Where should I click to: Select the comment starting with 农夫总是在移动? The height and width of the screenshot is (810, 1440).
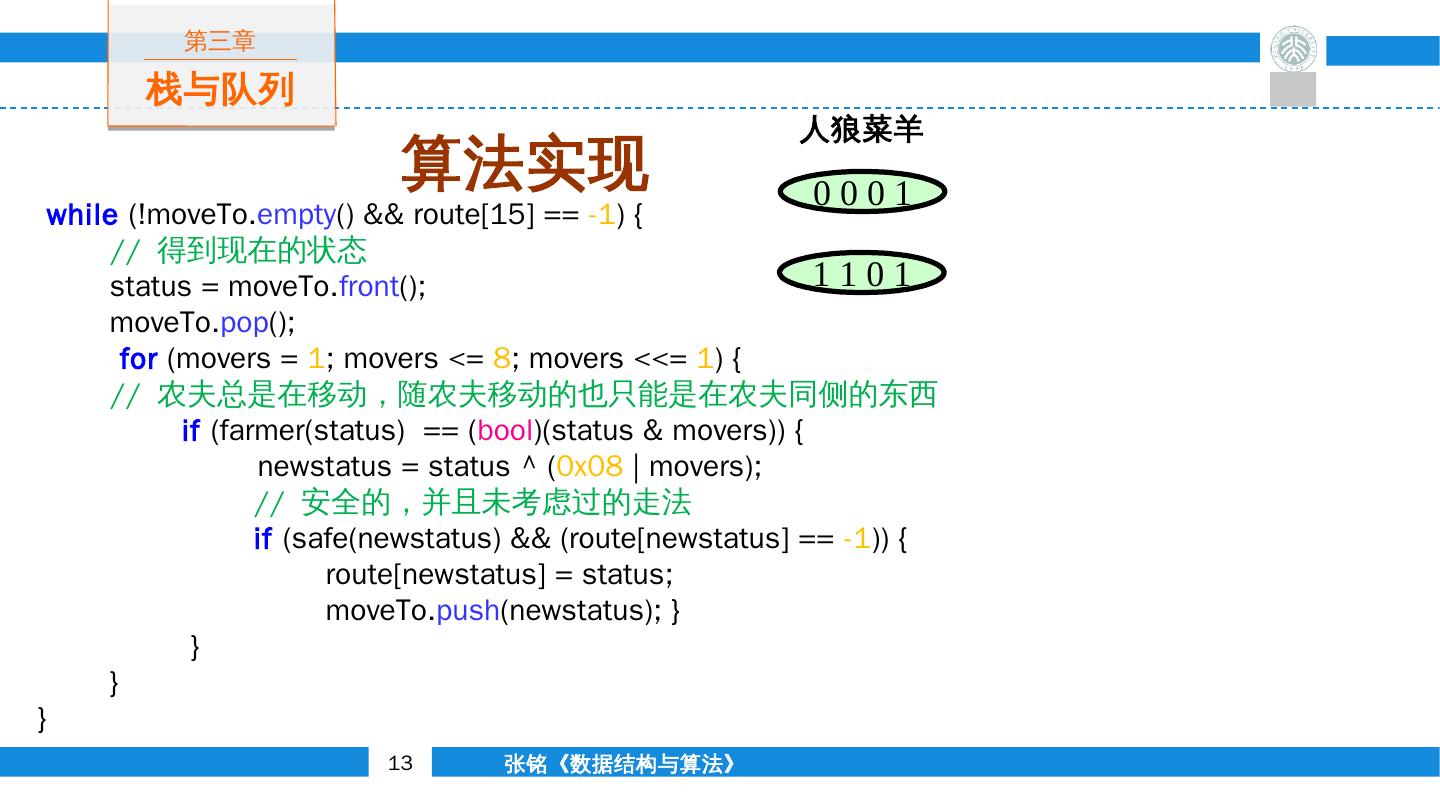pos(523,395)
